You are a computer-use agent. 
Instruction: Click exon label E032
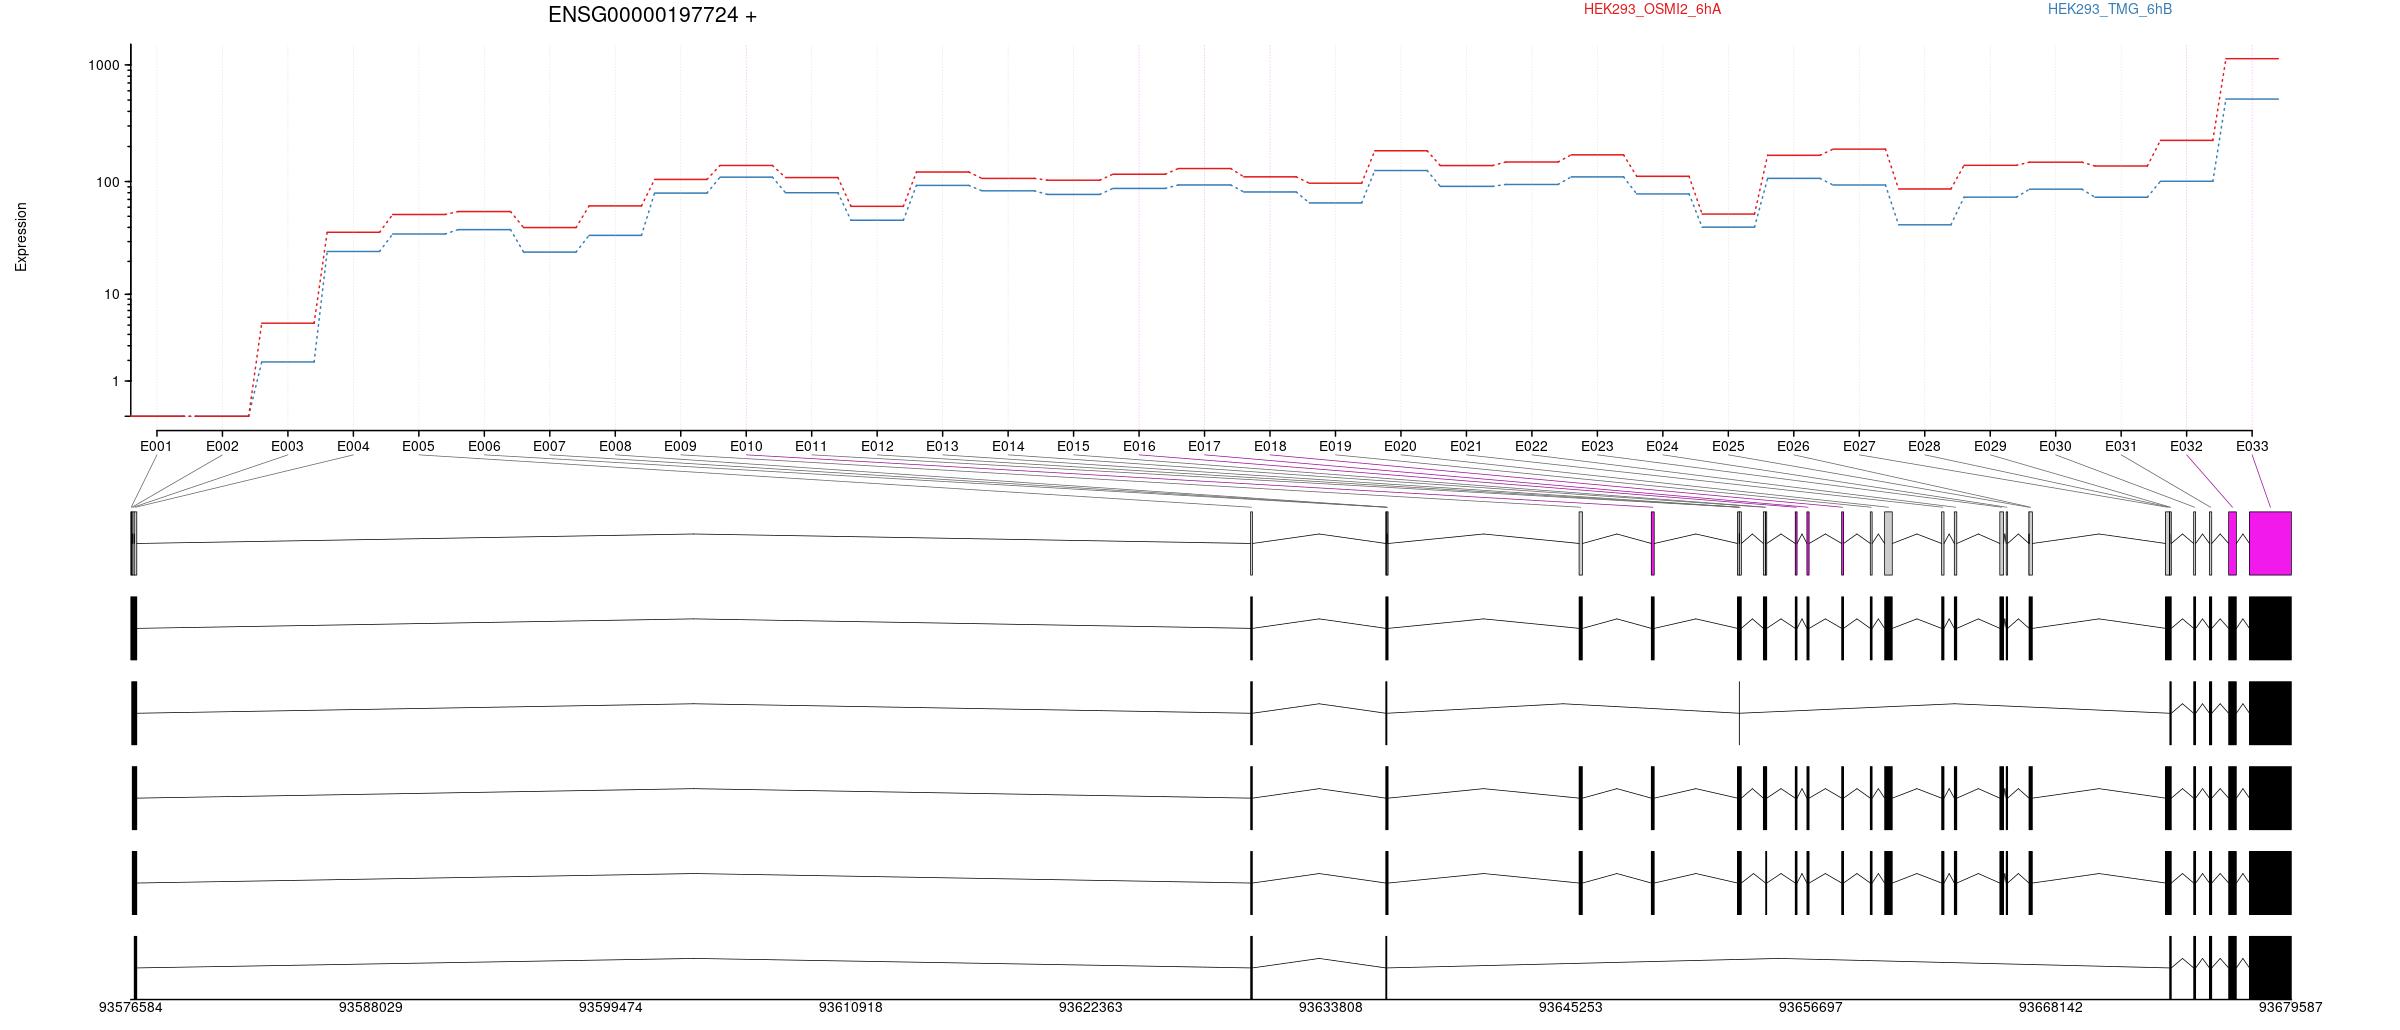click(2186, 446)
